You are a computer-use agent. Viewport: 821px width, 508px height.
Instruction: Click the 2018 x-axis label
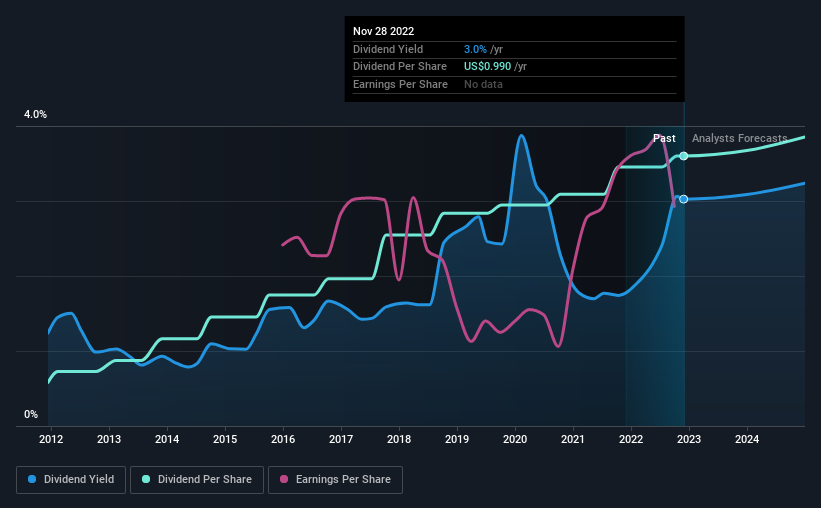(399, 439)
